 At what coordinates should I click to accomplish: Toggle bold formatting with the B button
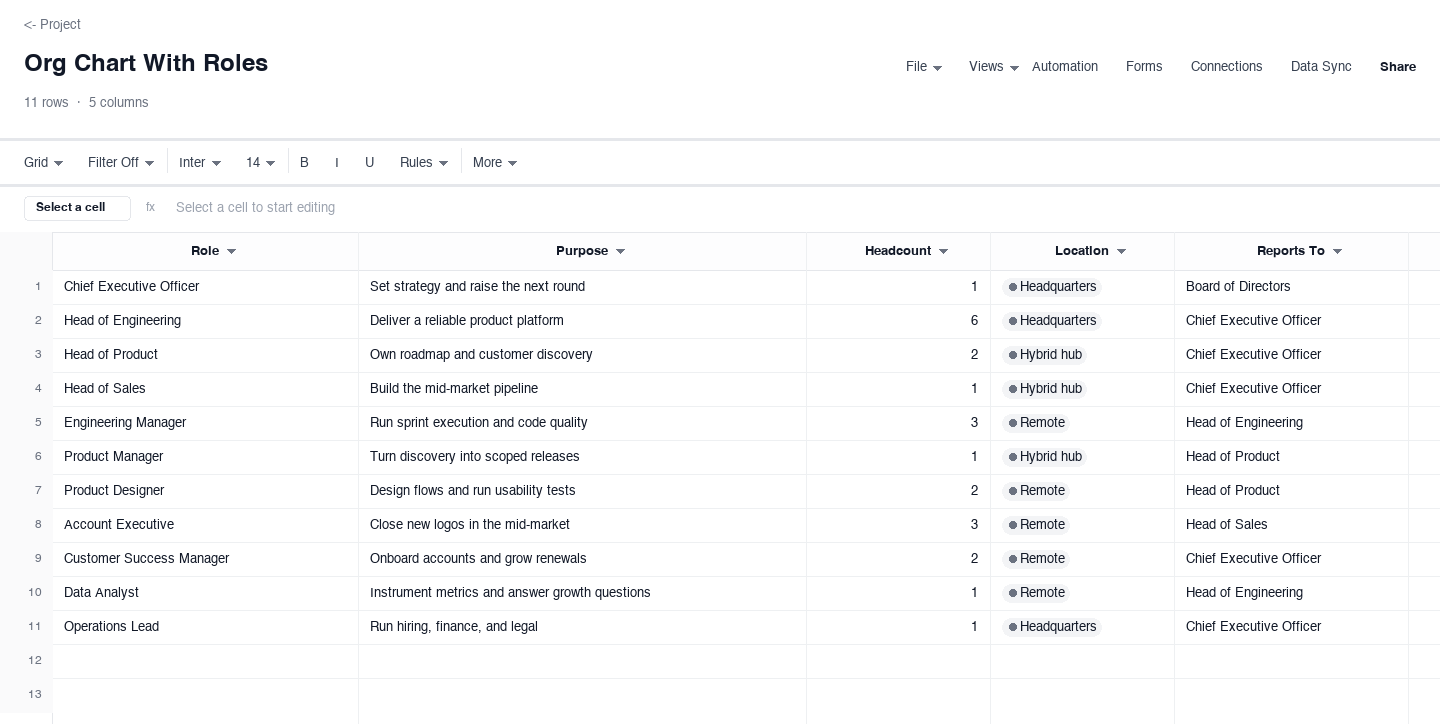(304, 162)
